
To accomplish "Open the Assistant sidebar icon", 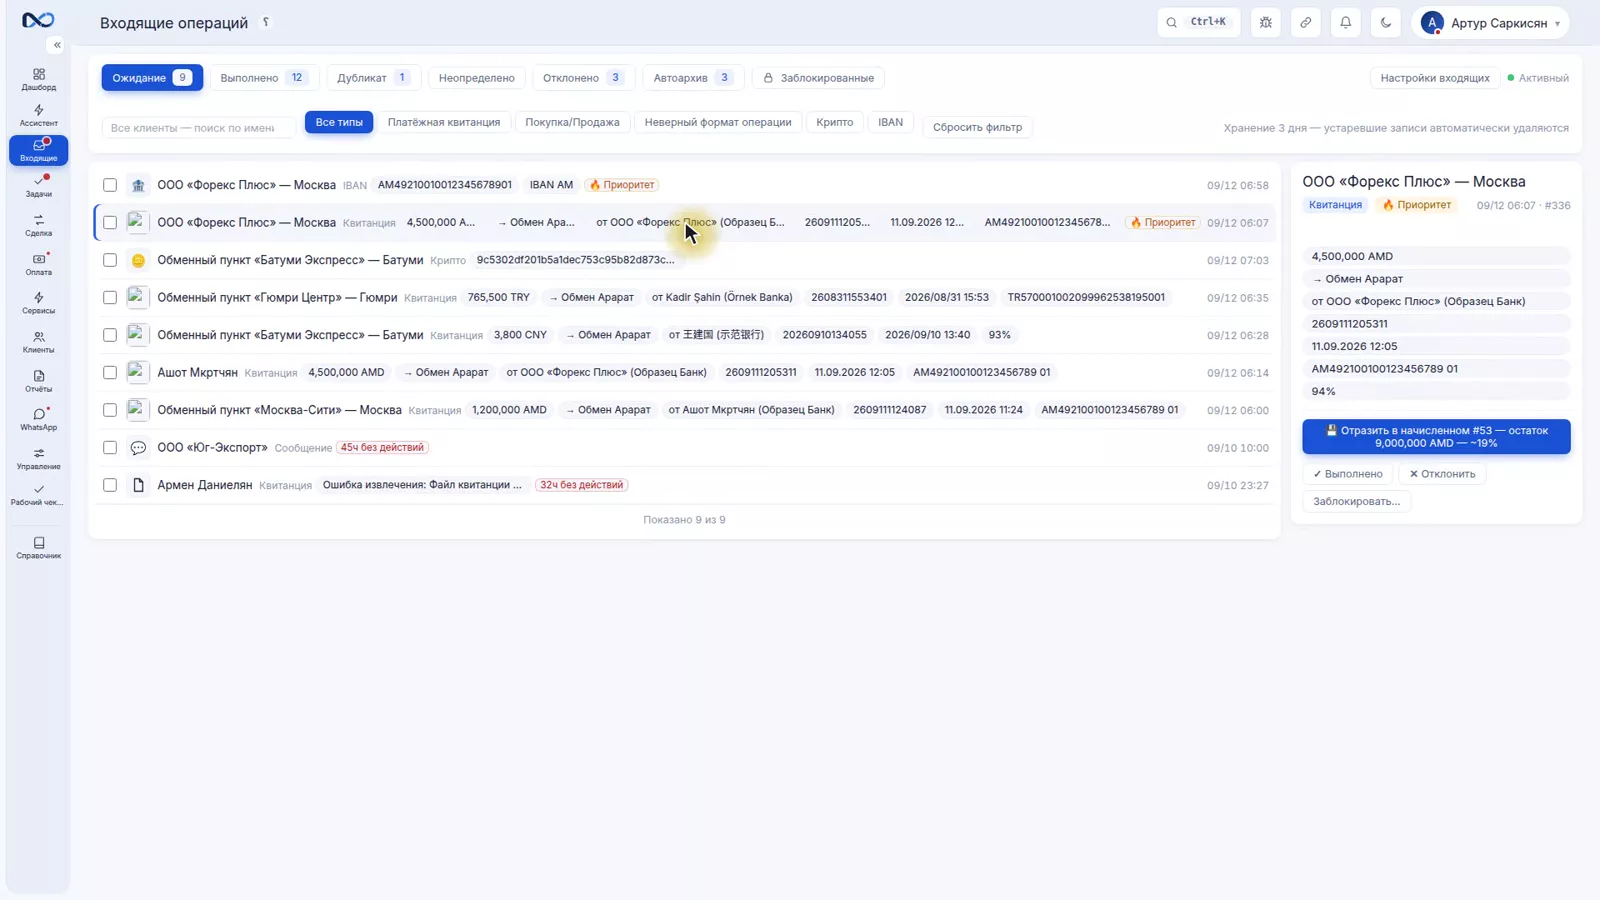I will click(38, 115).
